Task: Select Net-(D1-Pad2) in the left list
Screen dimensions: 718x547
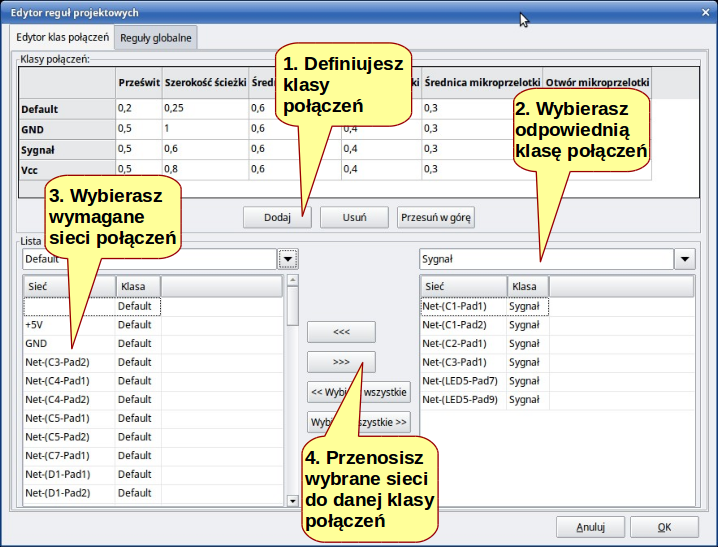Action: (153, 493)
